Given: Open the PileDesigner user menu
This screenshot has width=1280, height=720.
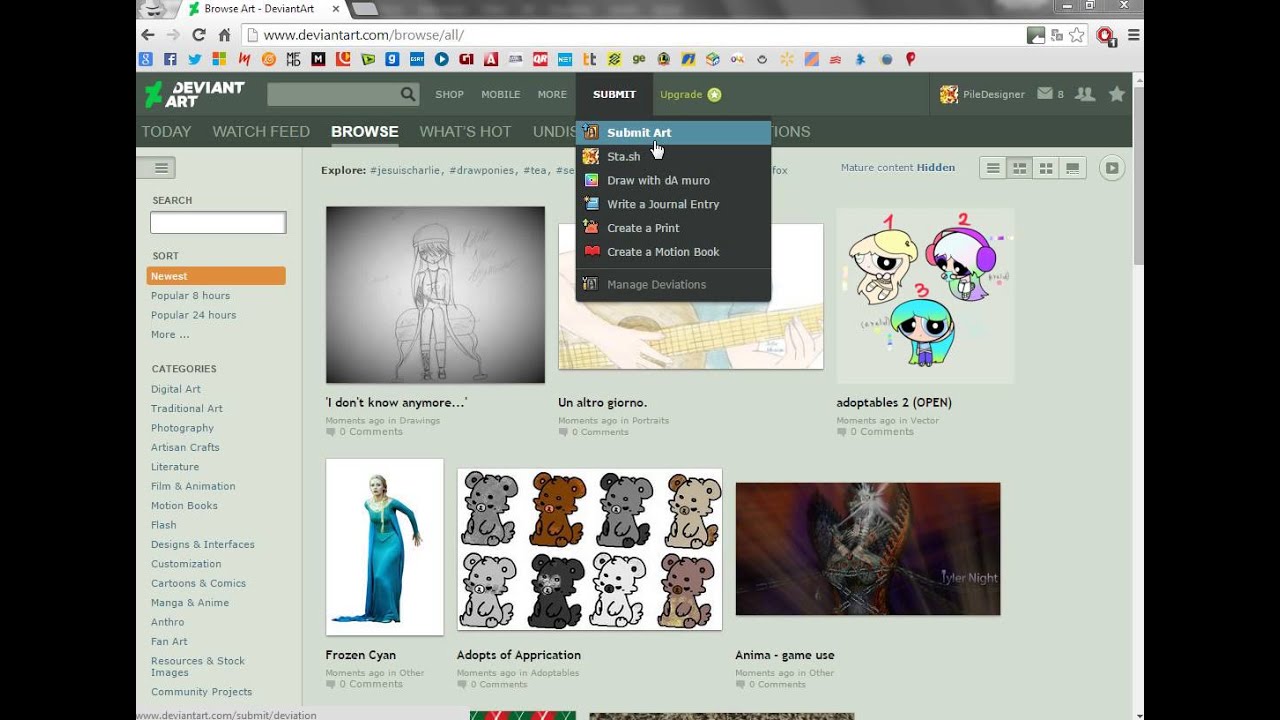Looking at the screenshot, I should coord(994,95).
